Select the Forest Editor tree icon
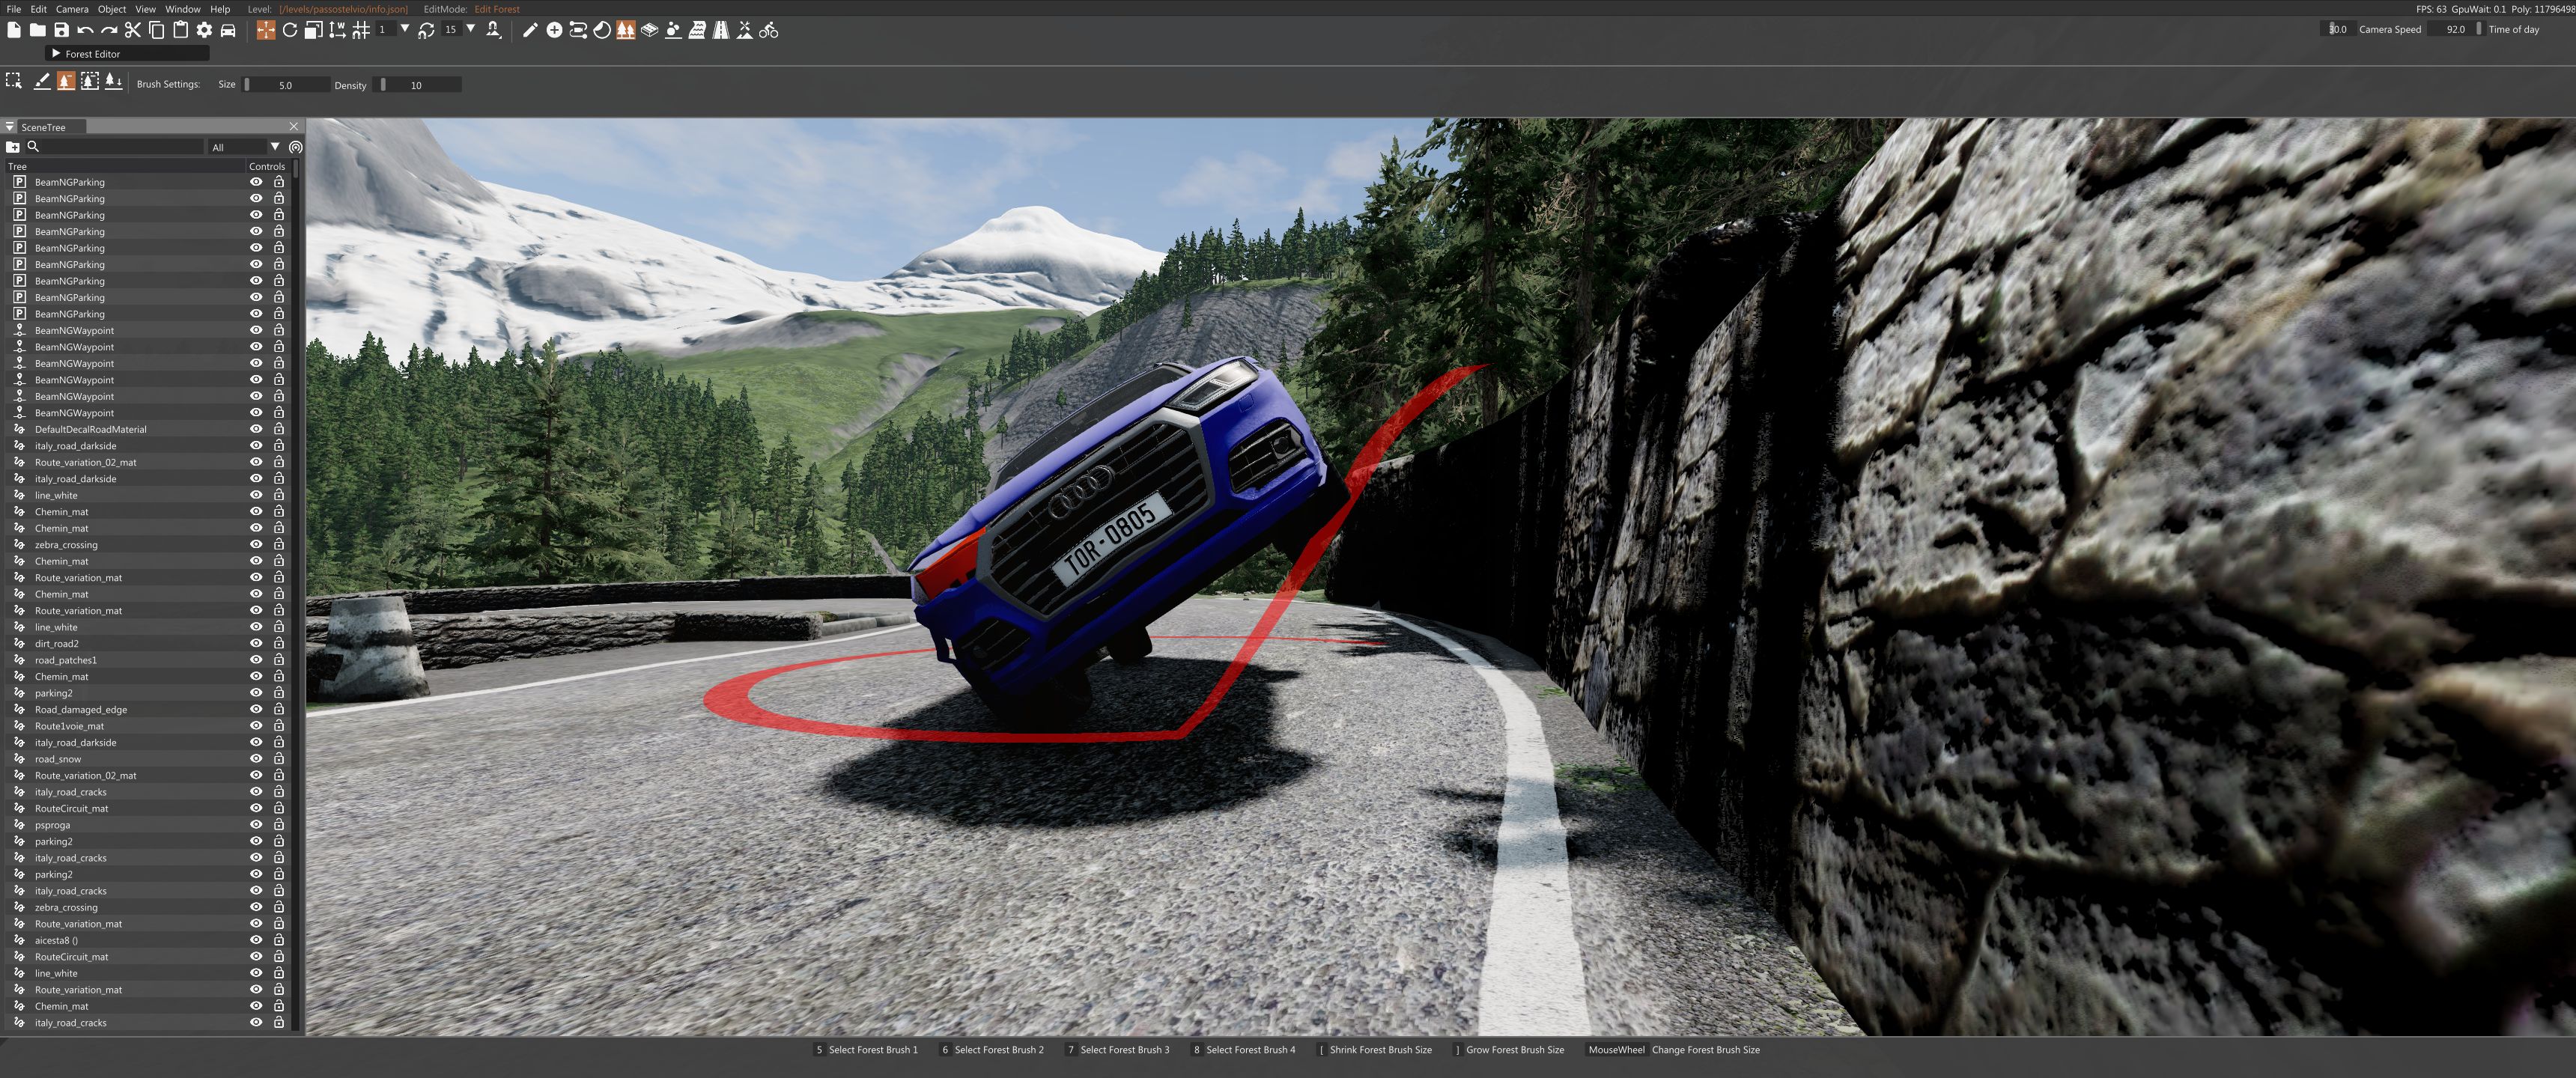This screenshot has height=1078, width=2576. coord(626,30)
